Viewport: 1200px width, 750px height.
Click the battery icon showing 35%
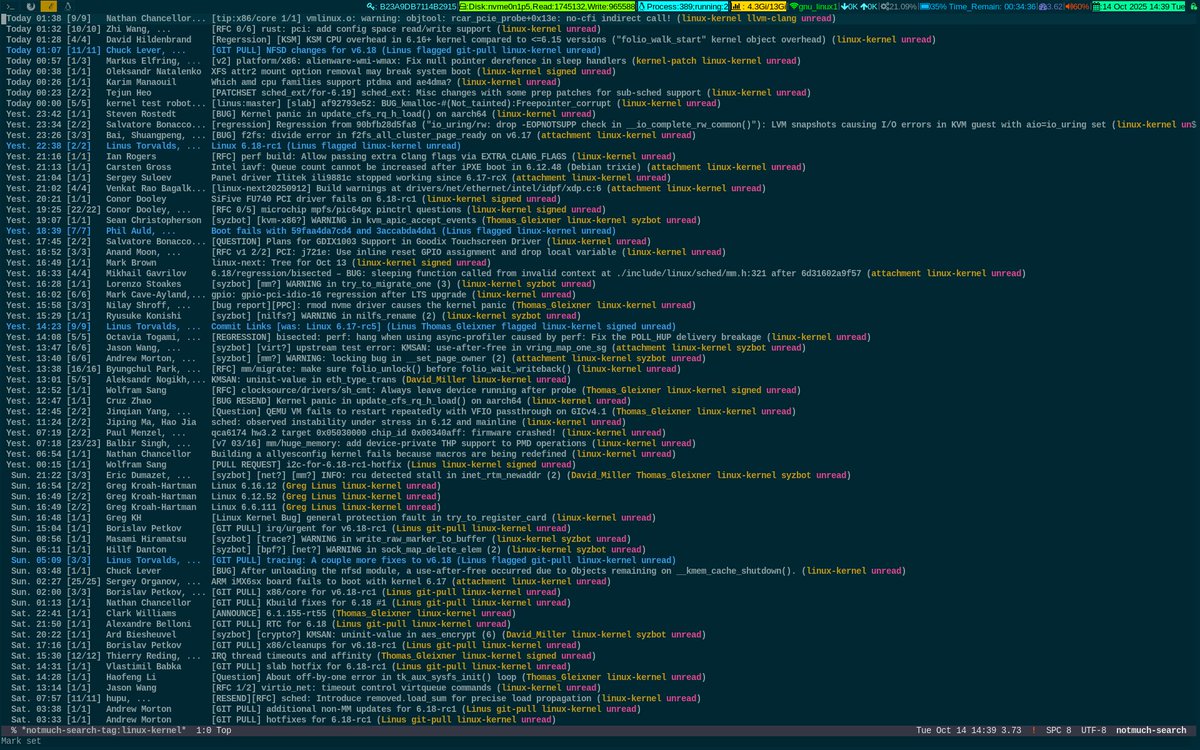[925, 6]
